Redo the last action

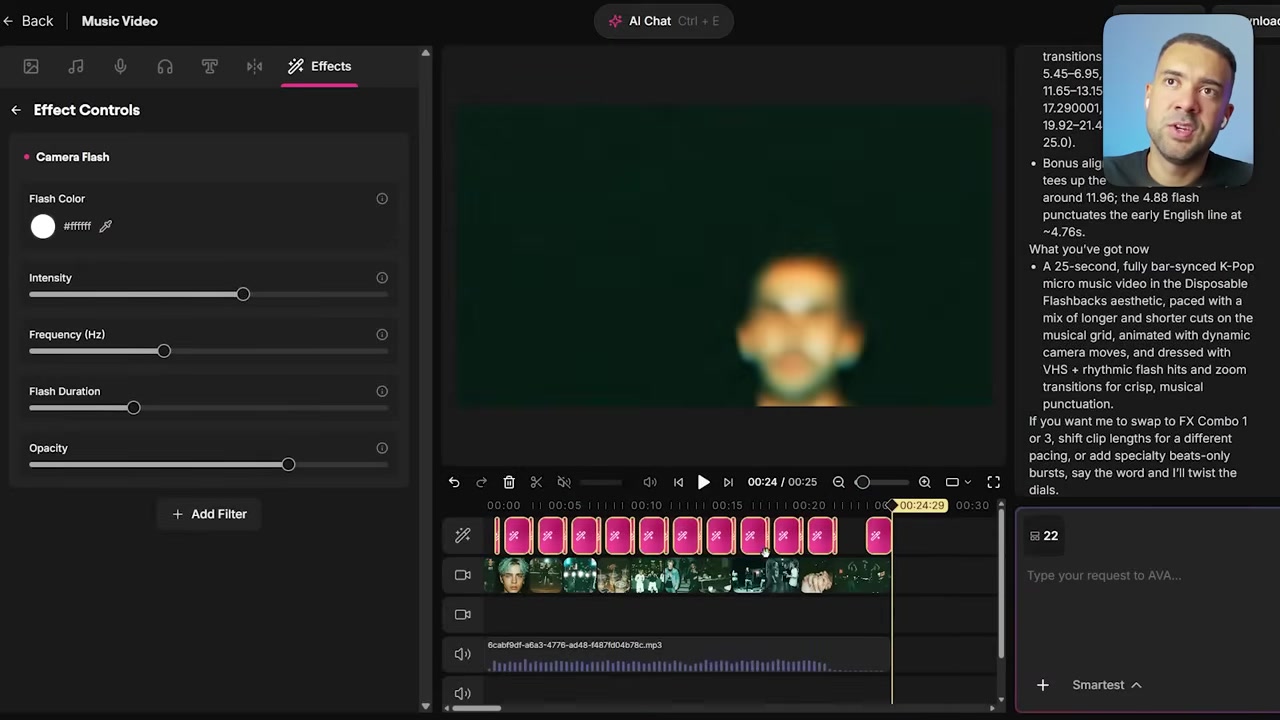pyautogui.click(x=481, y=482)
